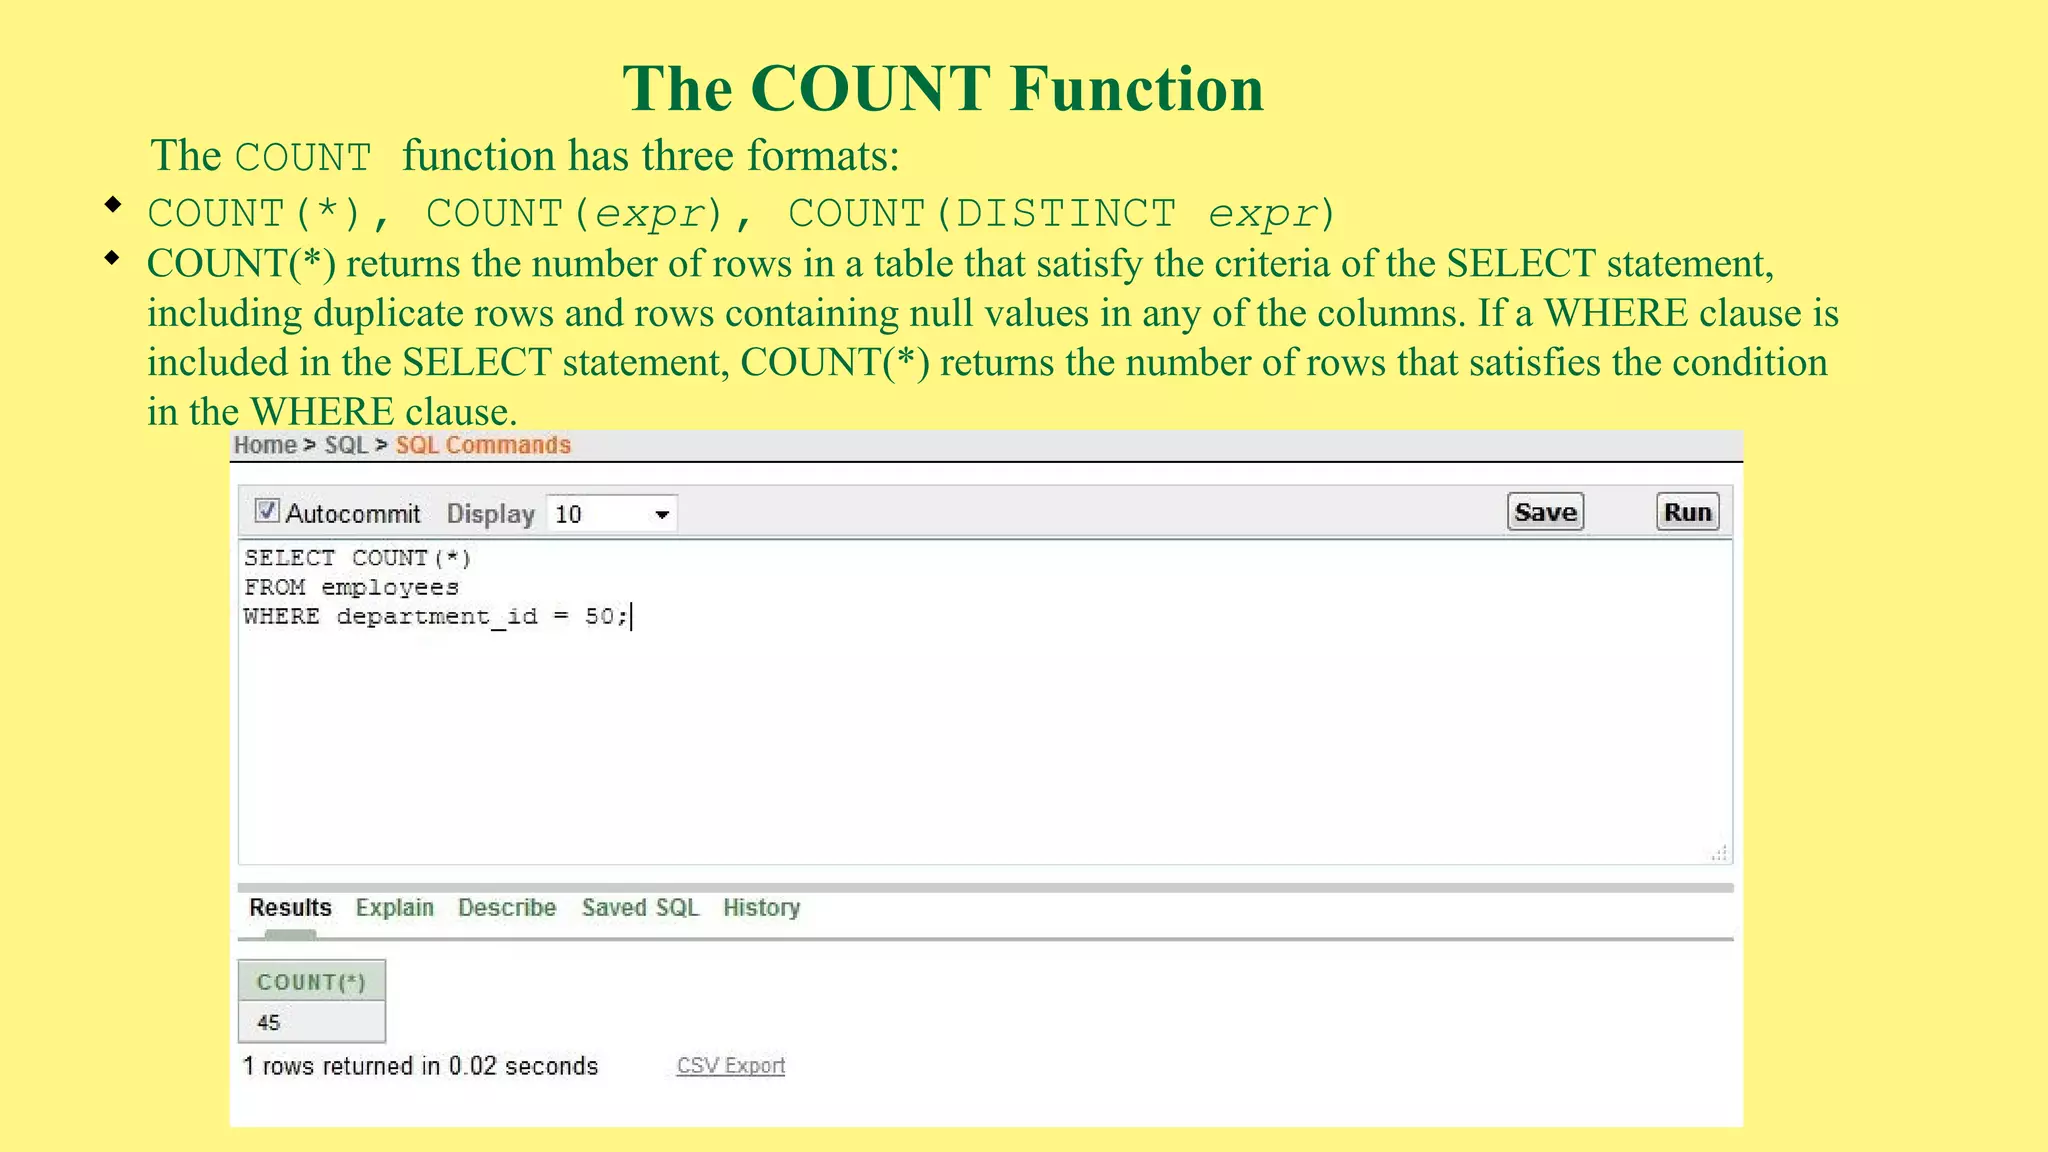
Task: Click the 'SELECT COUNT(*)' query line
Action: point(357,558)
